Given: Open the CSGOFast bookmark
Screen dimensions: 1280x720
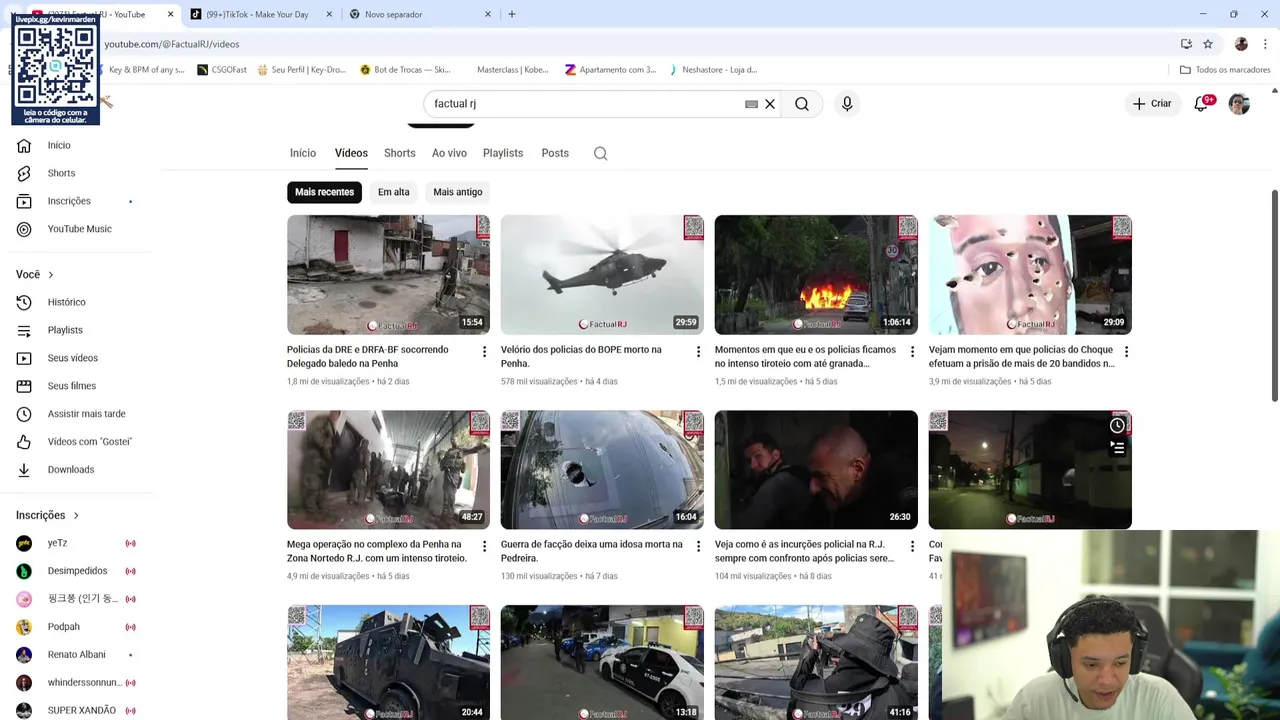Looking at the screenshot, I should click(x=222, y=70).
